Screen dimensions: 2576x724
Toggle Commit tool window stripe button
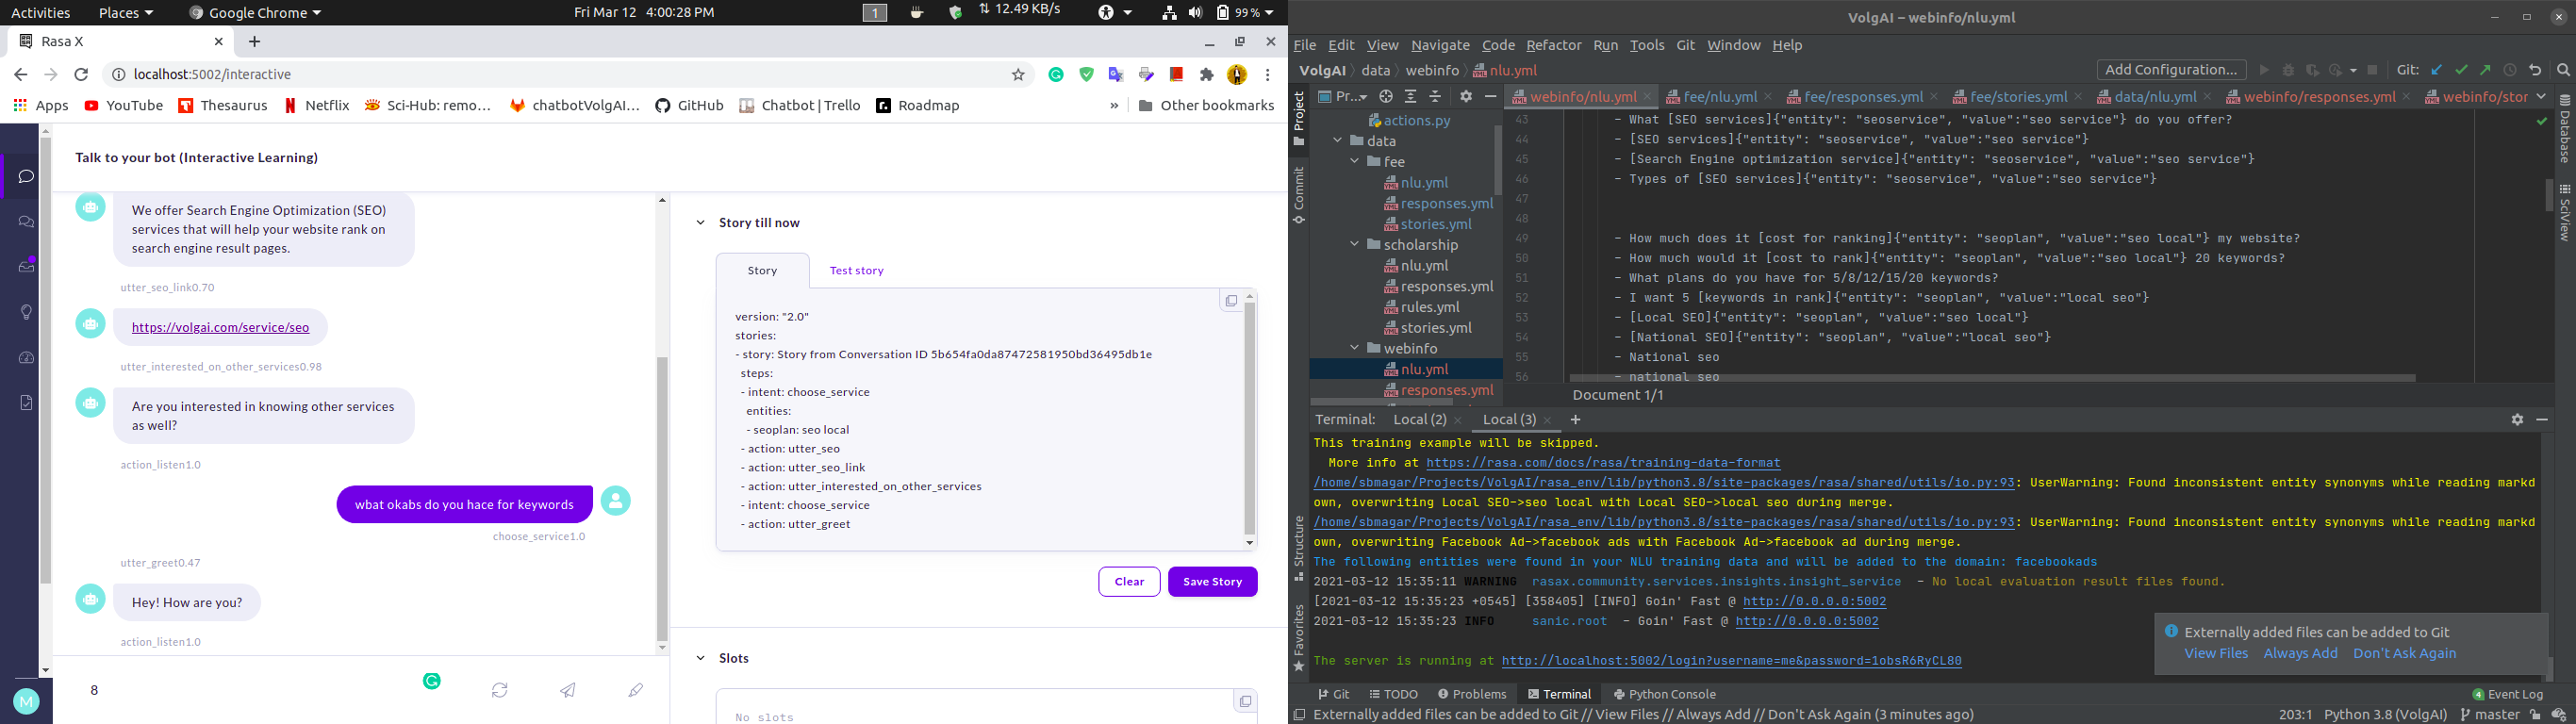1299,195
